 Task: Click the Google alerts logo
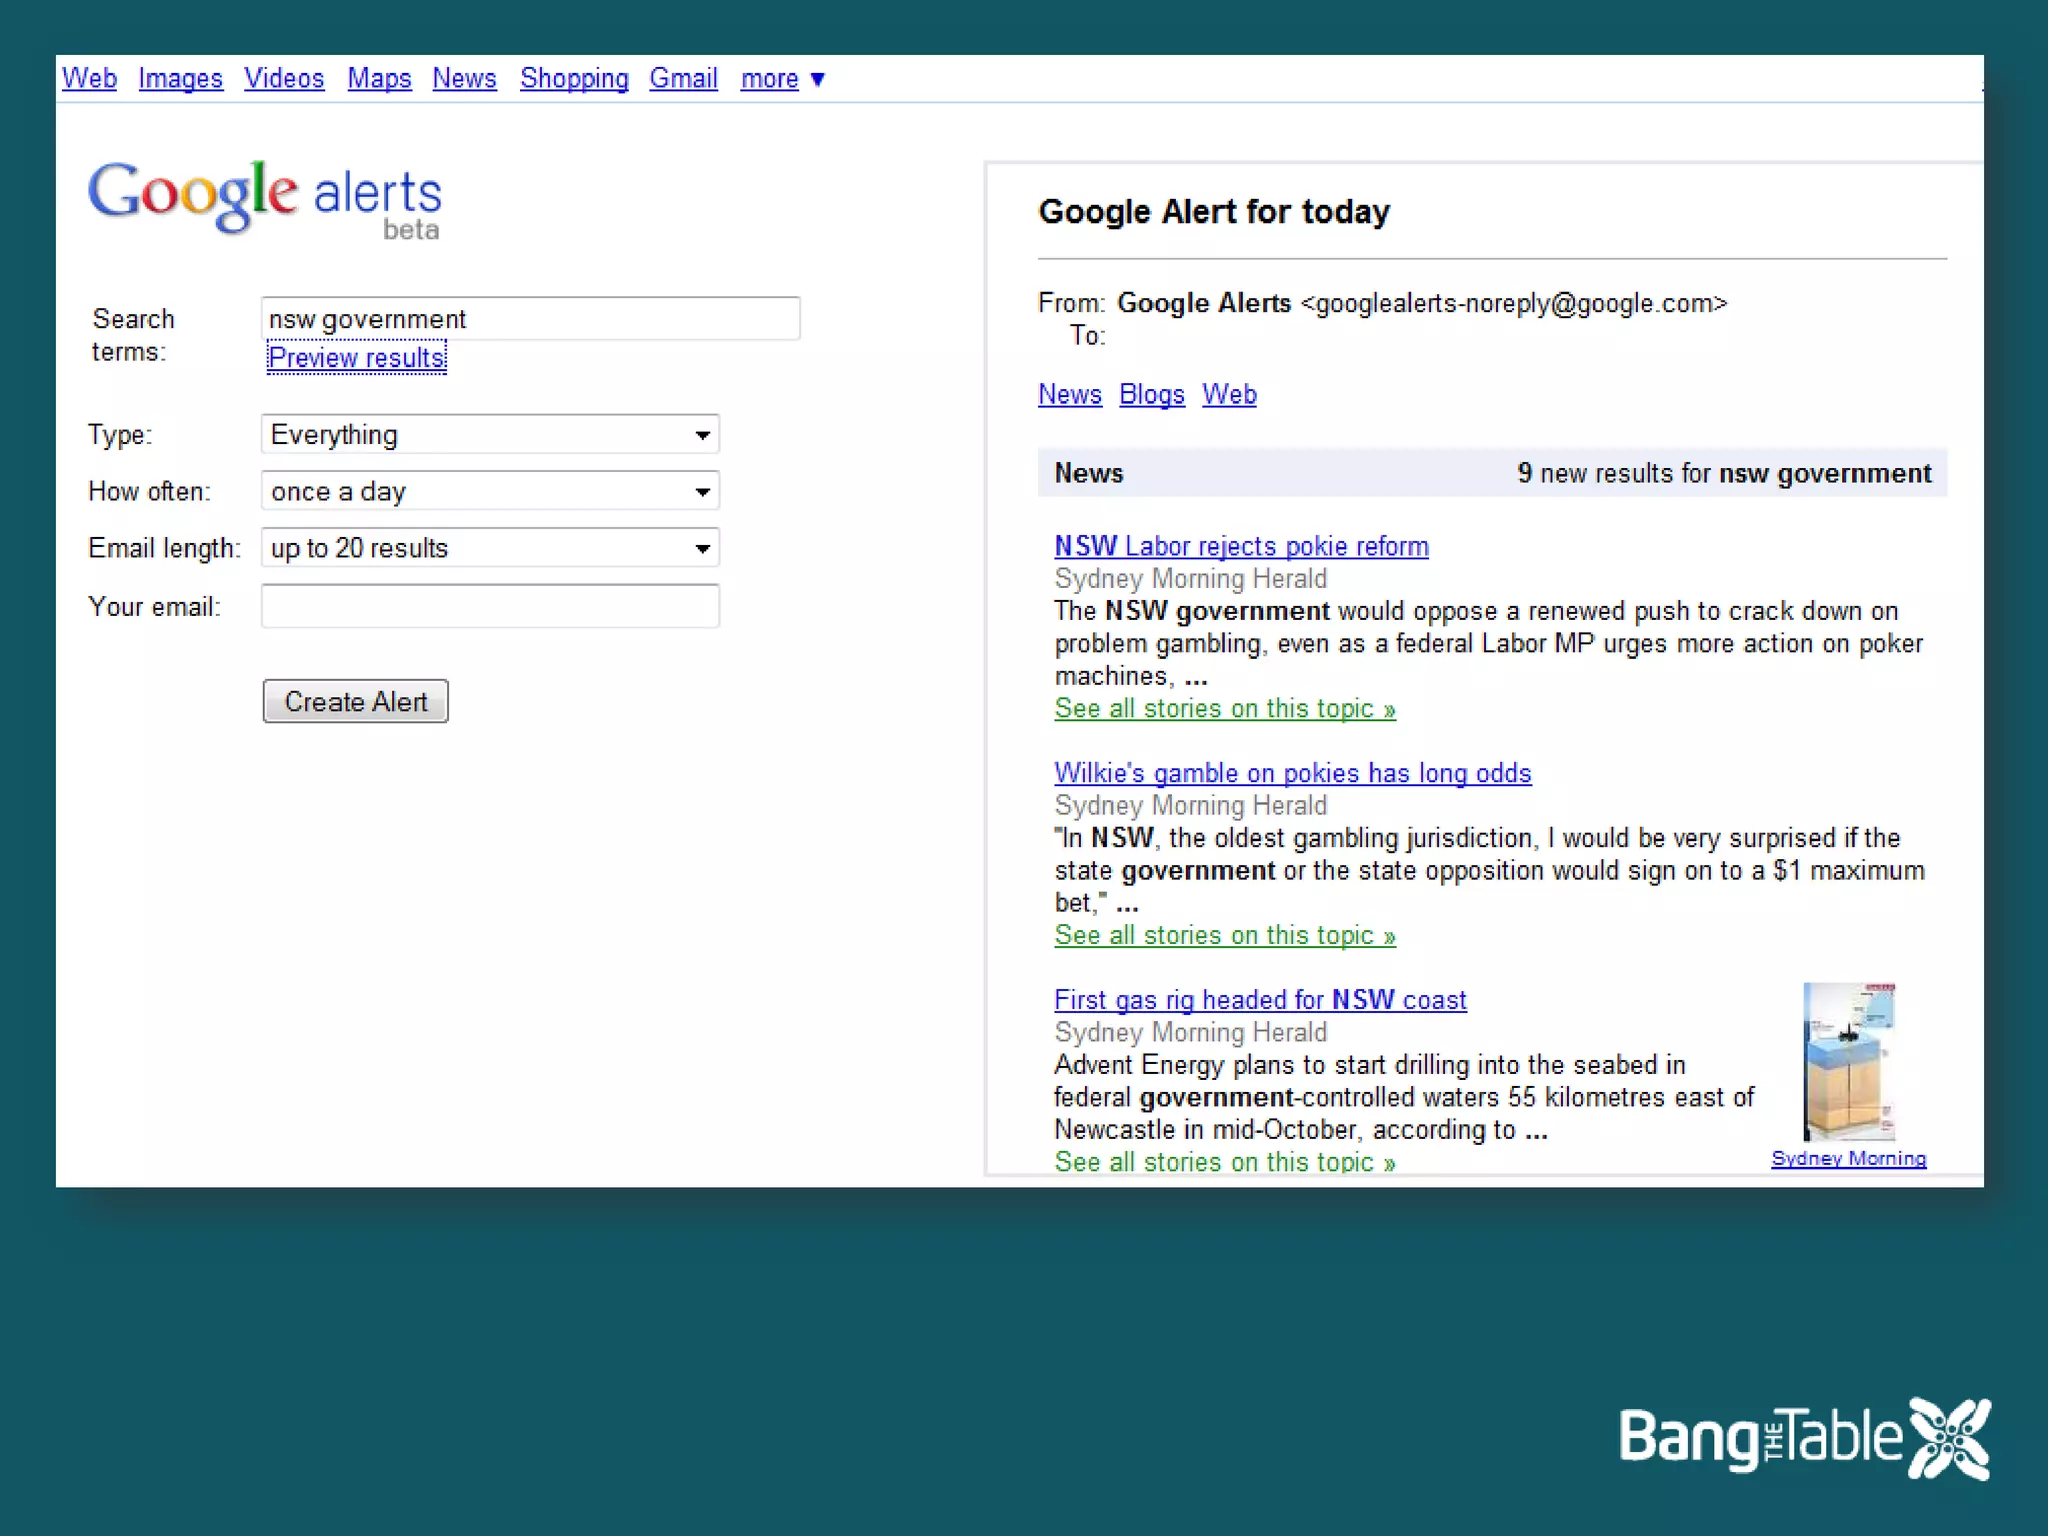point(265,198)
